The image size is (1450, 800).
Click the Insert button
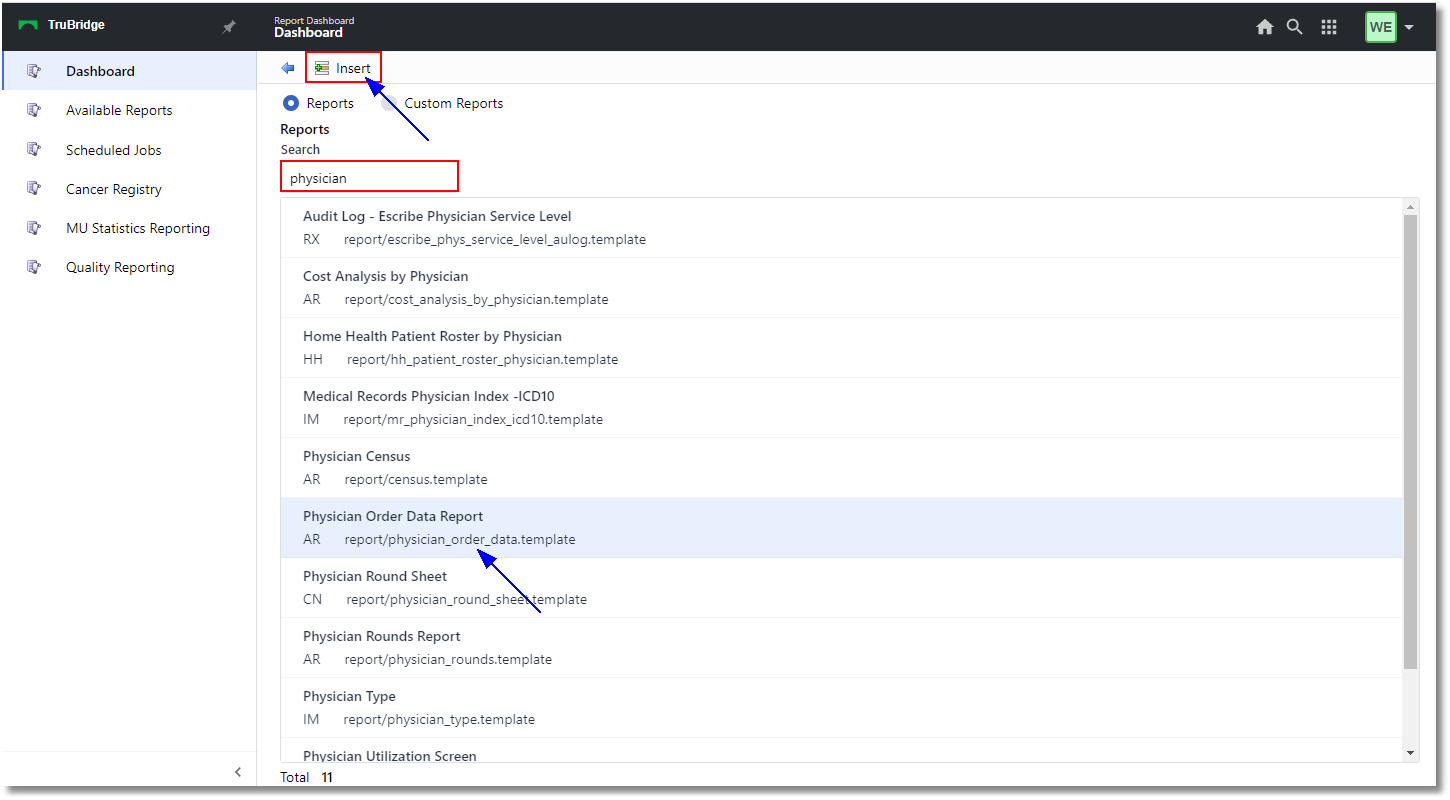click(x=343, y=68)
